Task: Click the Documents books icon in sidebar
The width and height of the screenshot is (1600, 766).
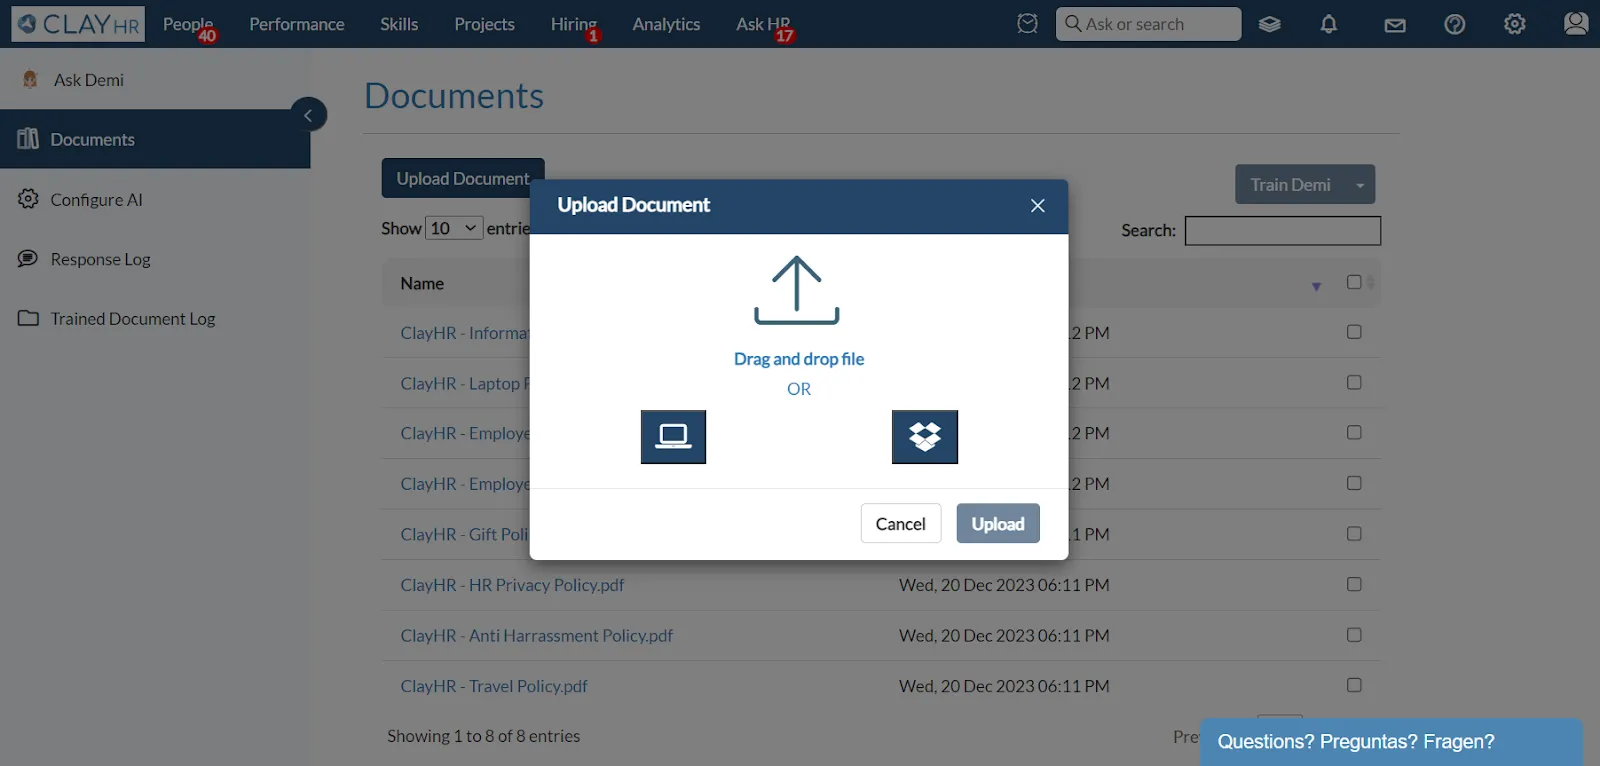Action: point(28,138)
